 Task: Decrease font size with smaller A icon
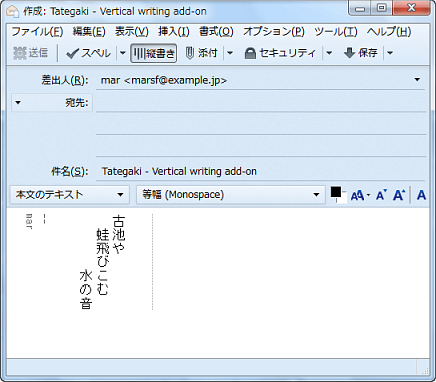click(381, 195)
